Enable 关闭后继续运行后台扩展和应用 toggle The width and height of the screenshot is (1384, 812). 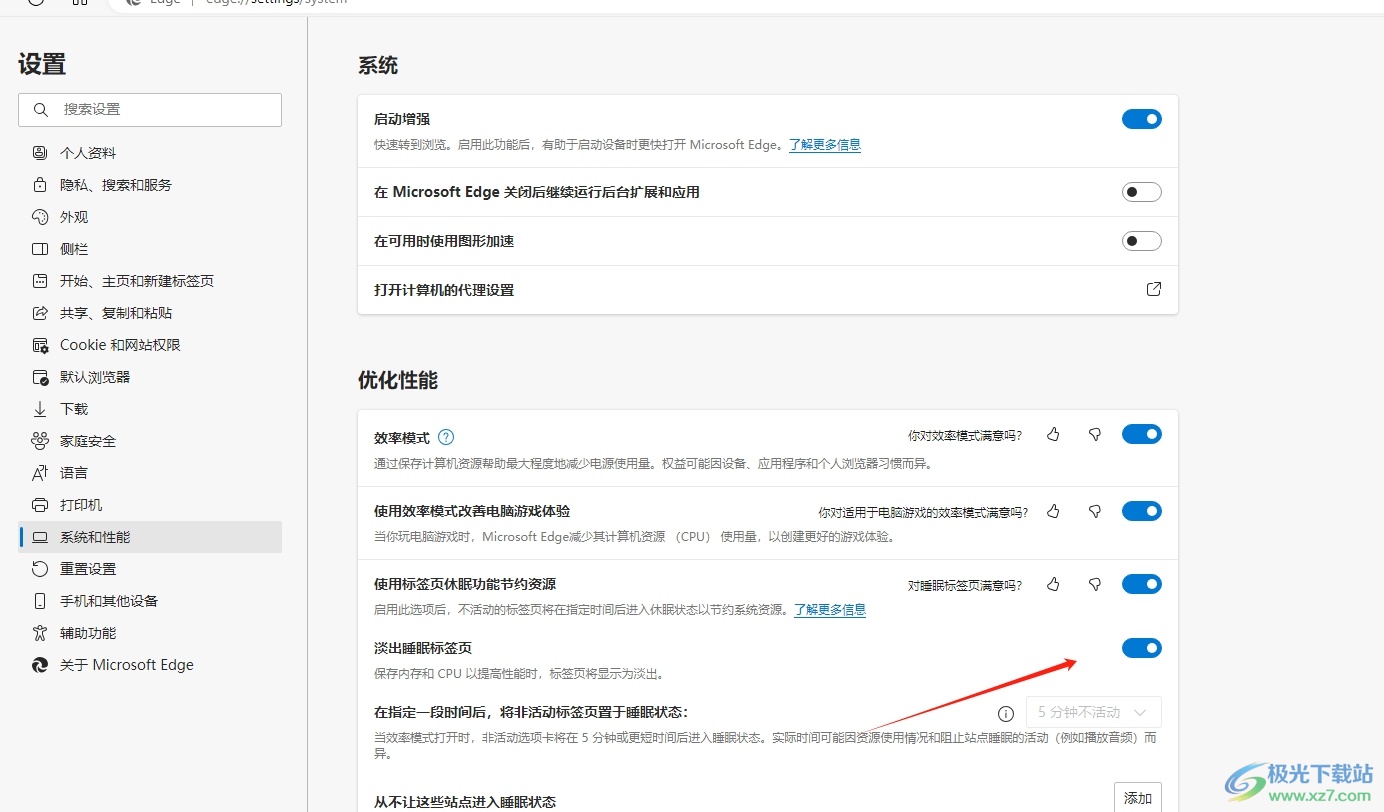coord(1142,192)
